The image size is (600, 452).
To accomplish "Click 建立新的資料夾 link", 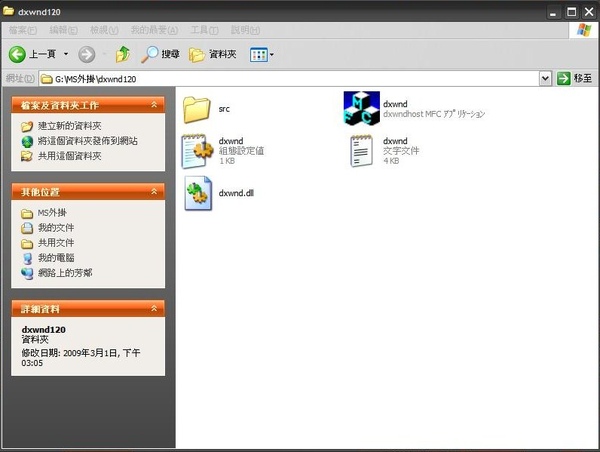I will pyautogui.click(x=70, y=126).
